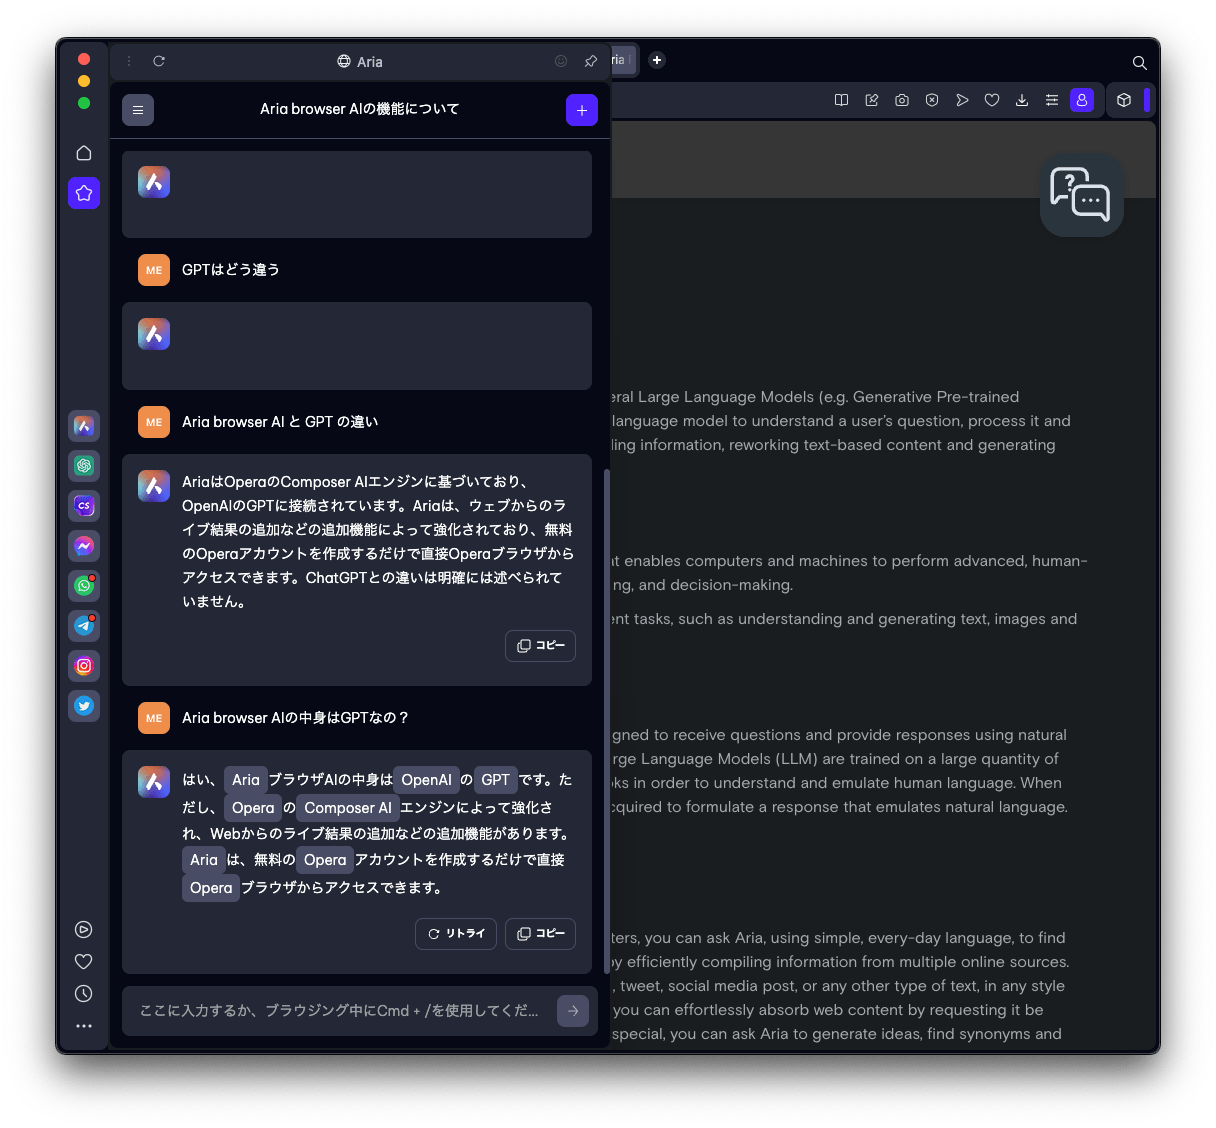The height and width of the screenshot is (1128, 1216).
Task: Click the Aria chip after はい、
Action: click(x=246, y=780)
